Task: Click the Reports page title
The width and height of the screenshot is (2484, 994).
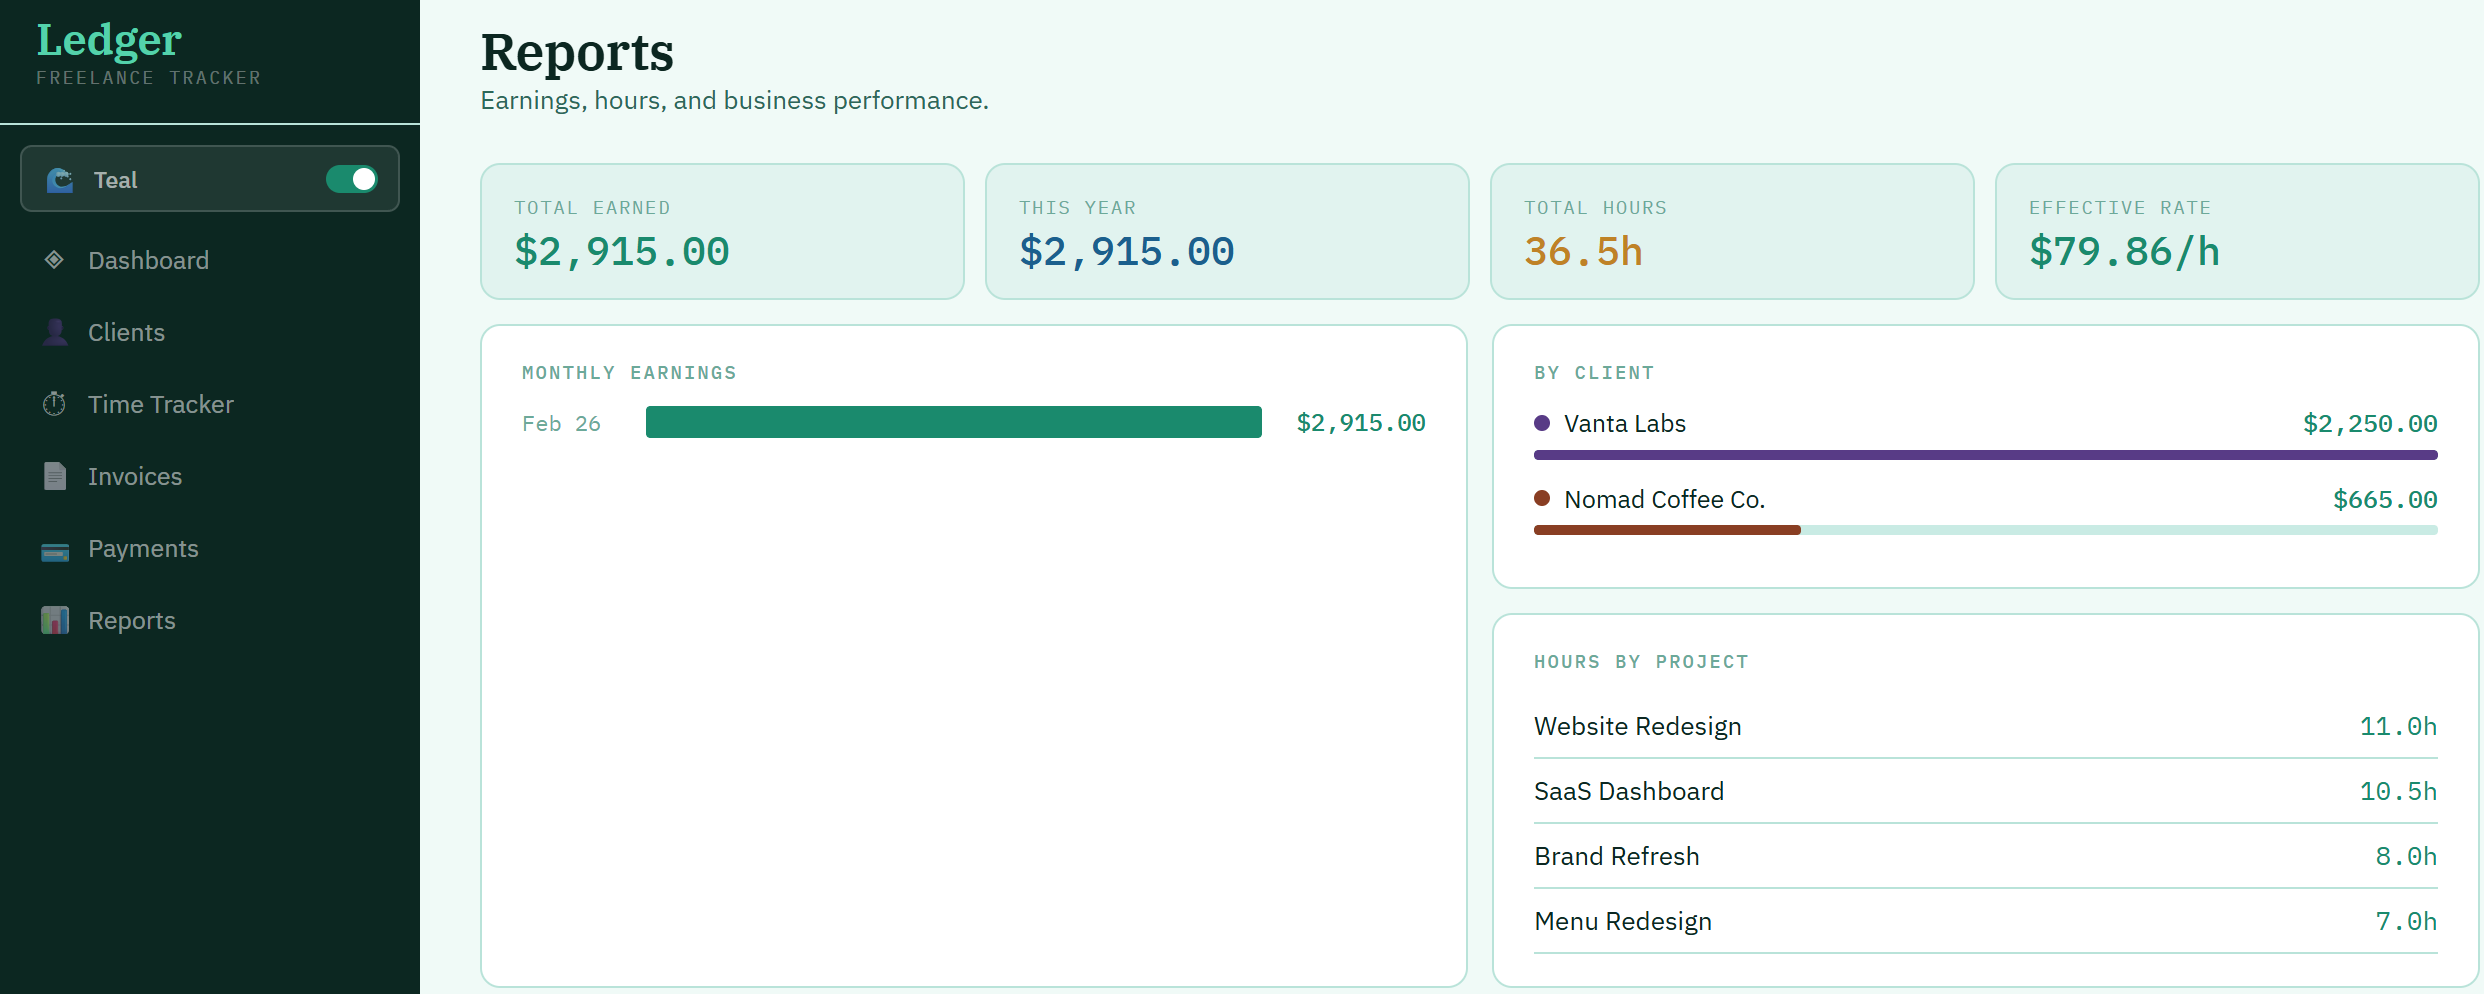Action: [x=577, y=52]
